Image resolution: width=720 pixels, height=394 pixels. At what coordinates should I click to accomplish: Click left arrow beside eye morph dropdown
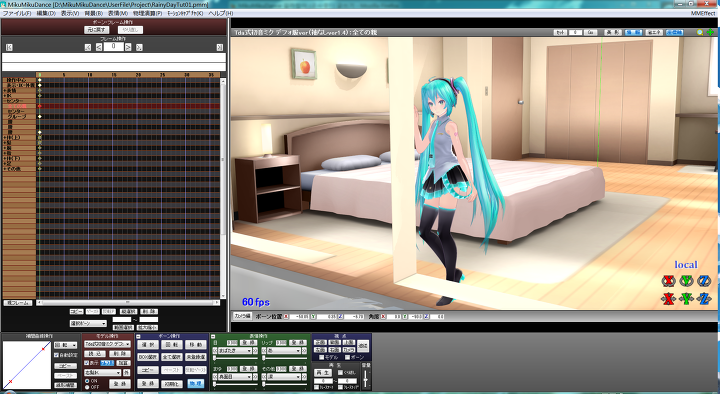[215, 351]
